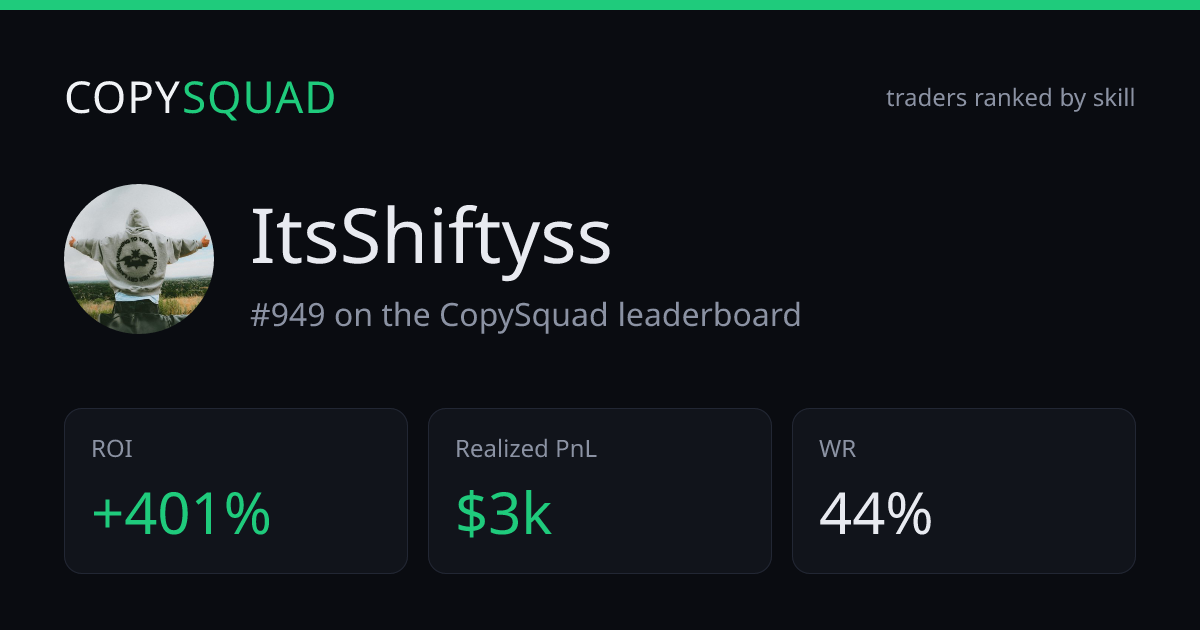This screenshot has width=1200, height=630.
Task: Click the Realized PnL label
Action: 526,449
